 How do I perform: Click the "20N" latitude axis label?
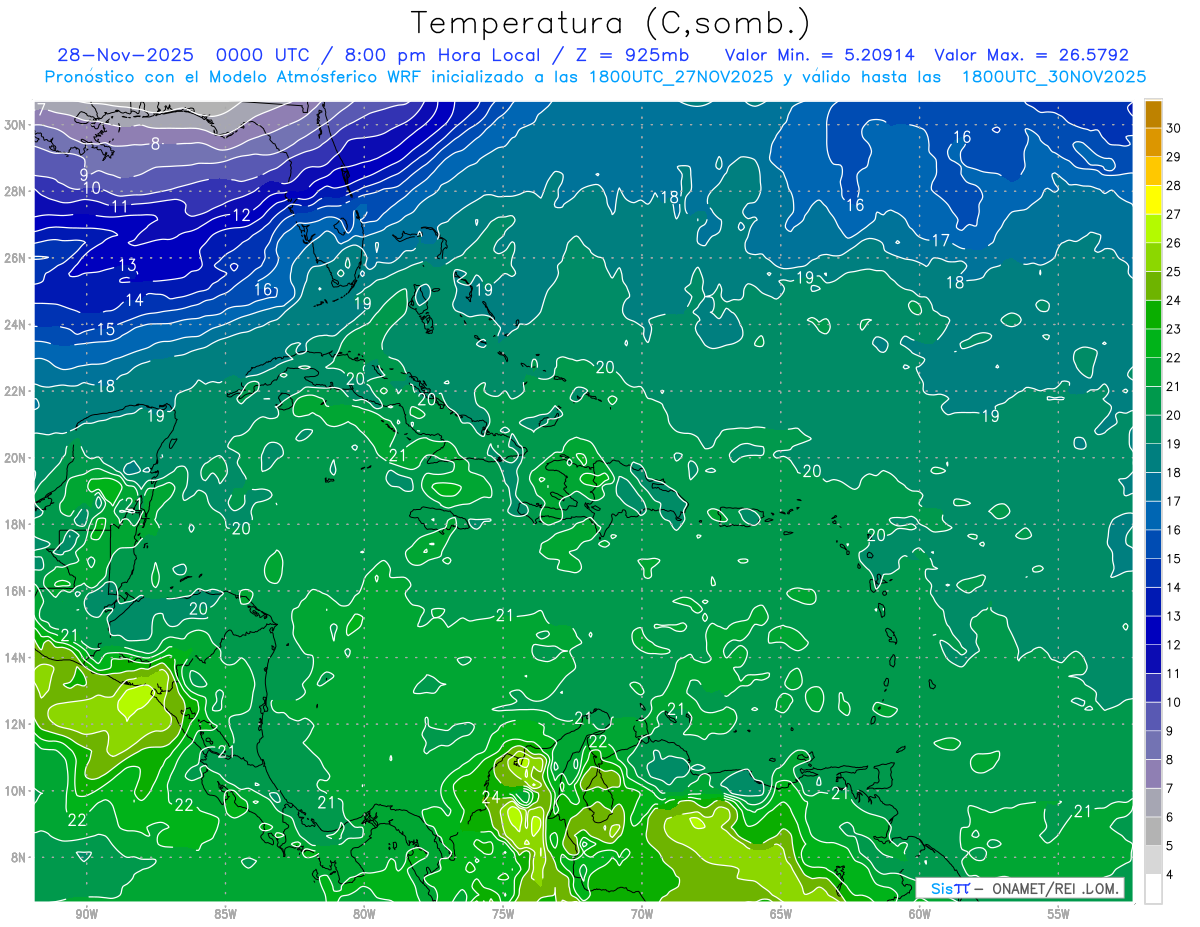pos(16,458)
